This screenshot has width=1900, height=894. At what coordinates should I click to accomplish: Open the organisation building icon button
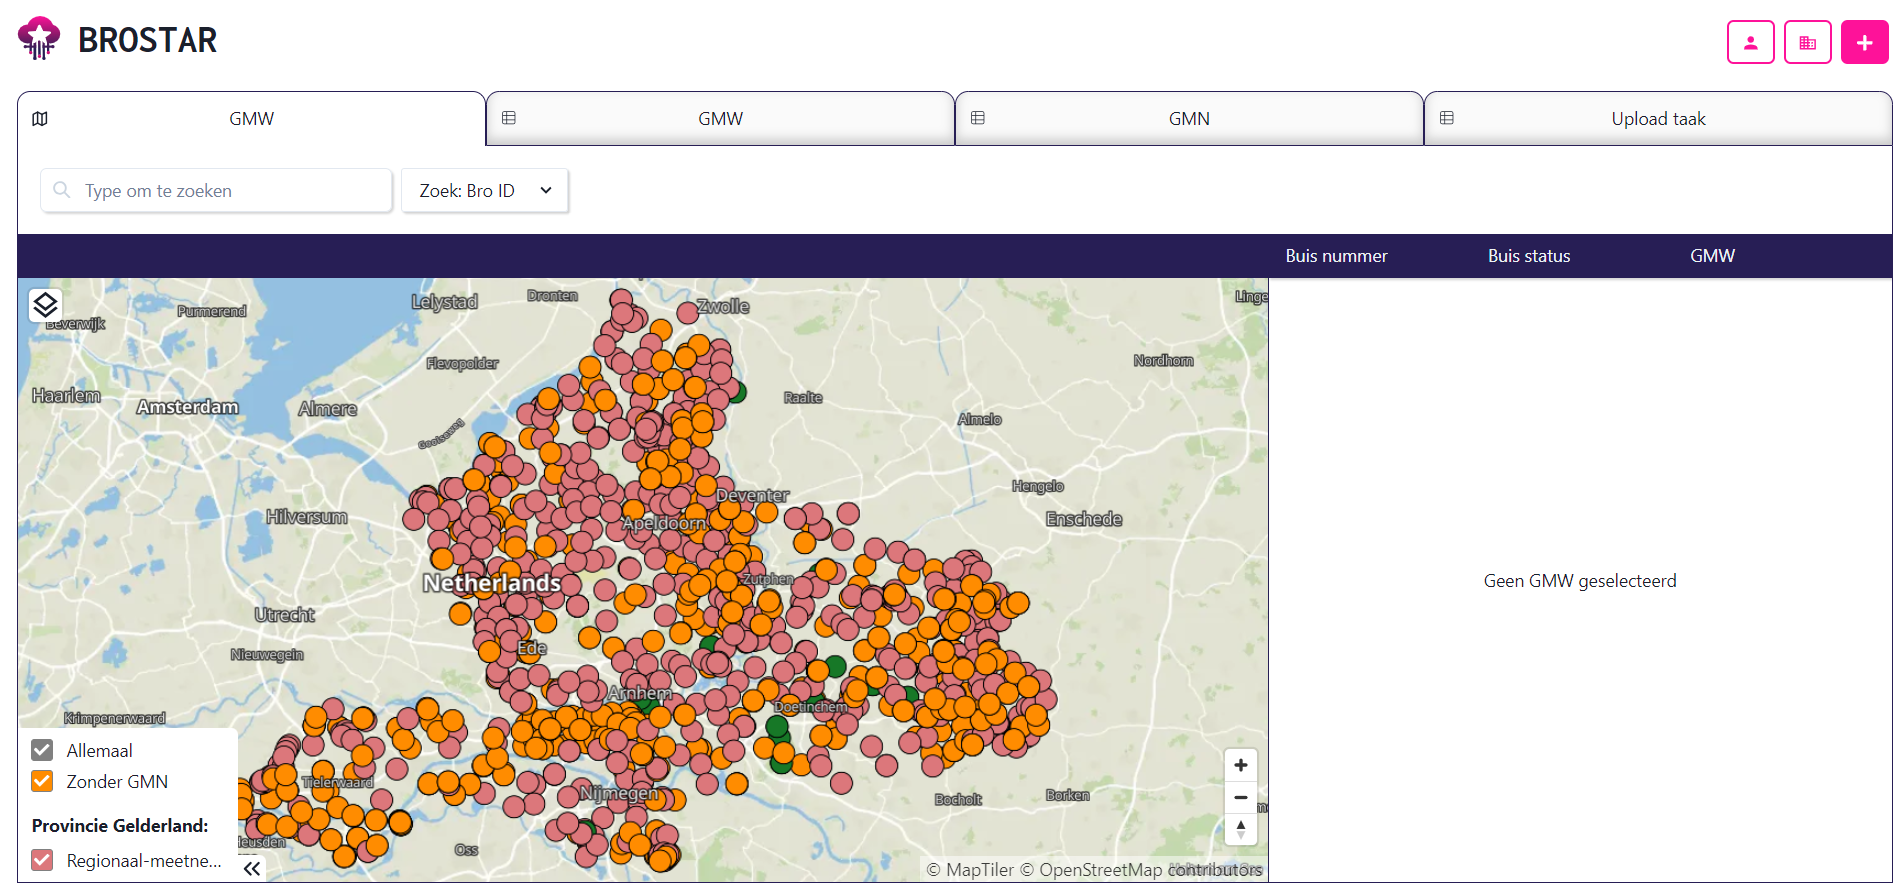(x=1807, y=42)
